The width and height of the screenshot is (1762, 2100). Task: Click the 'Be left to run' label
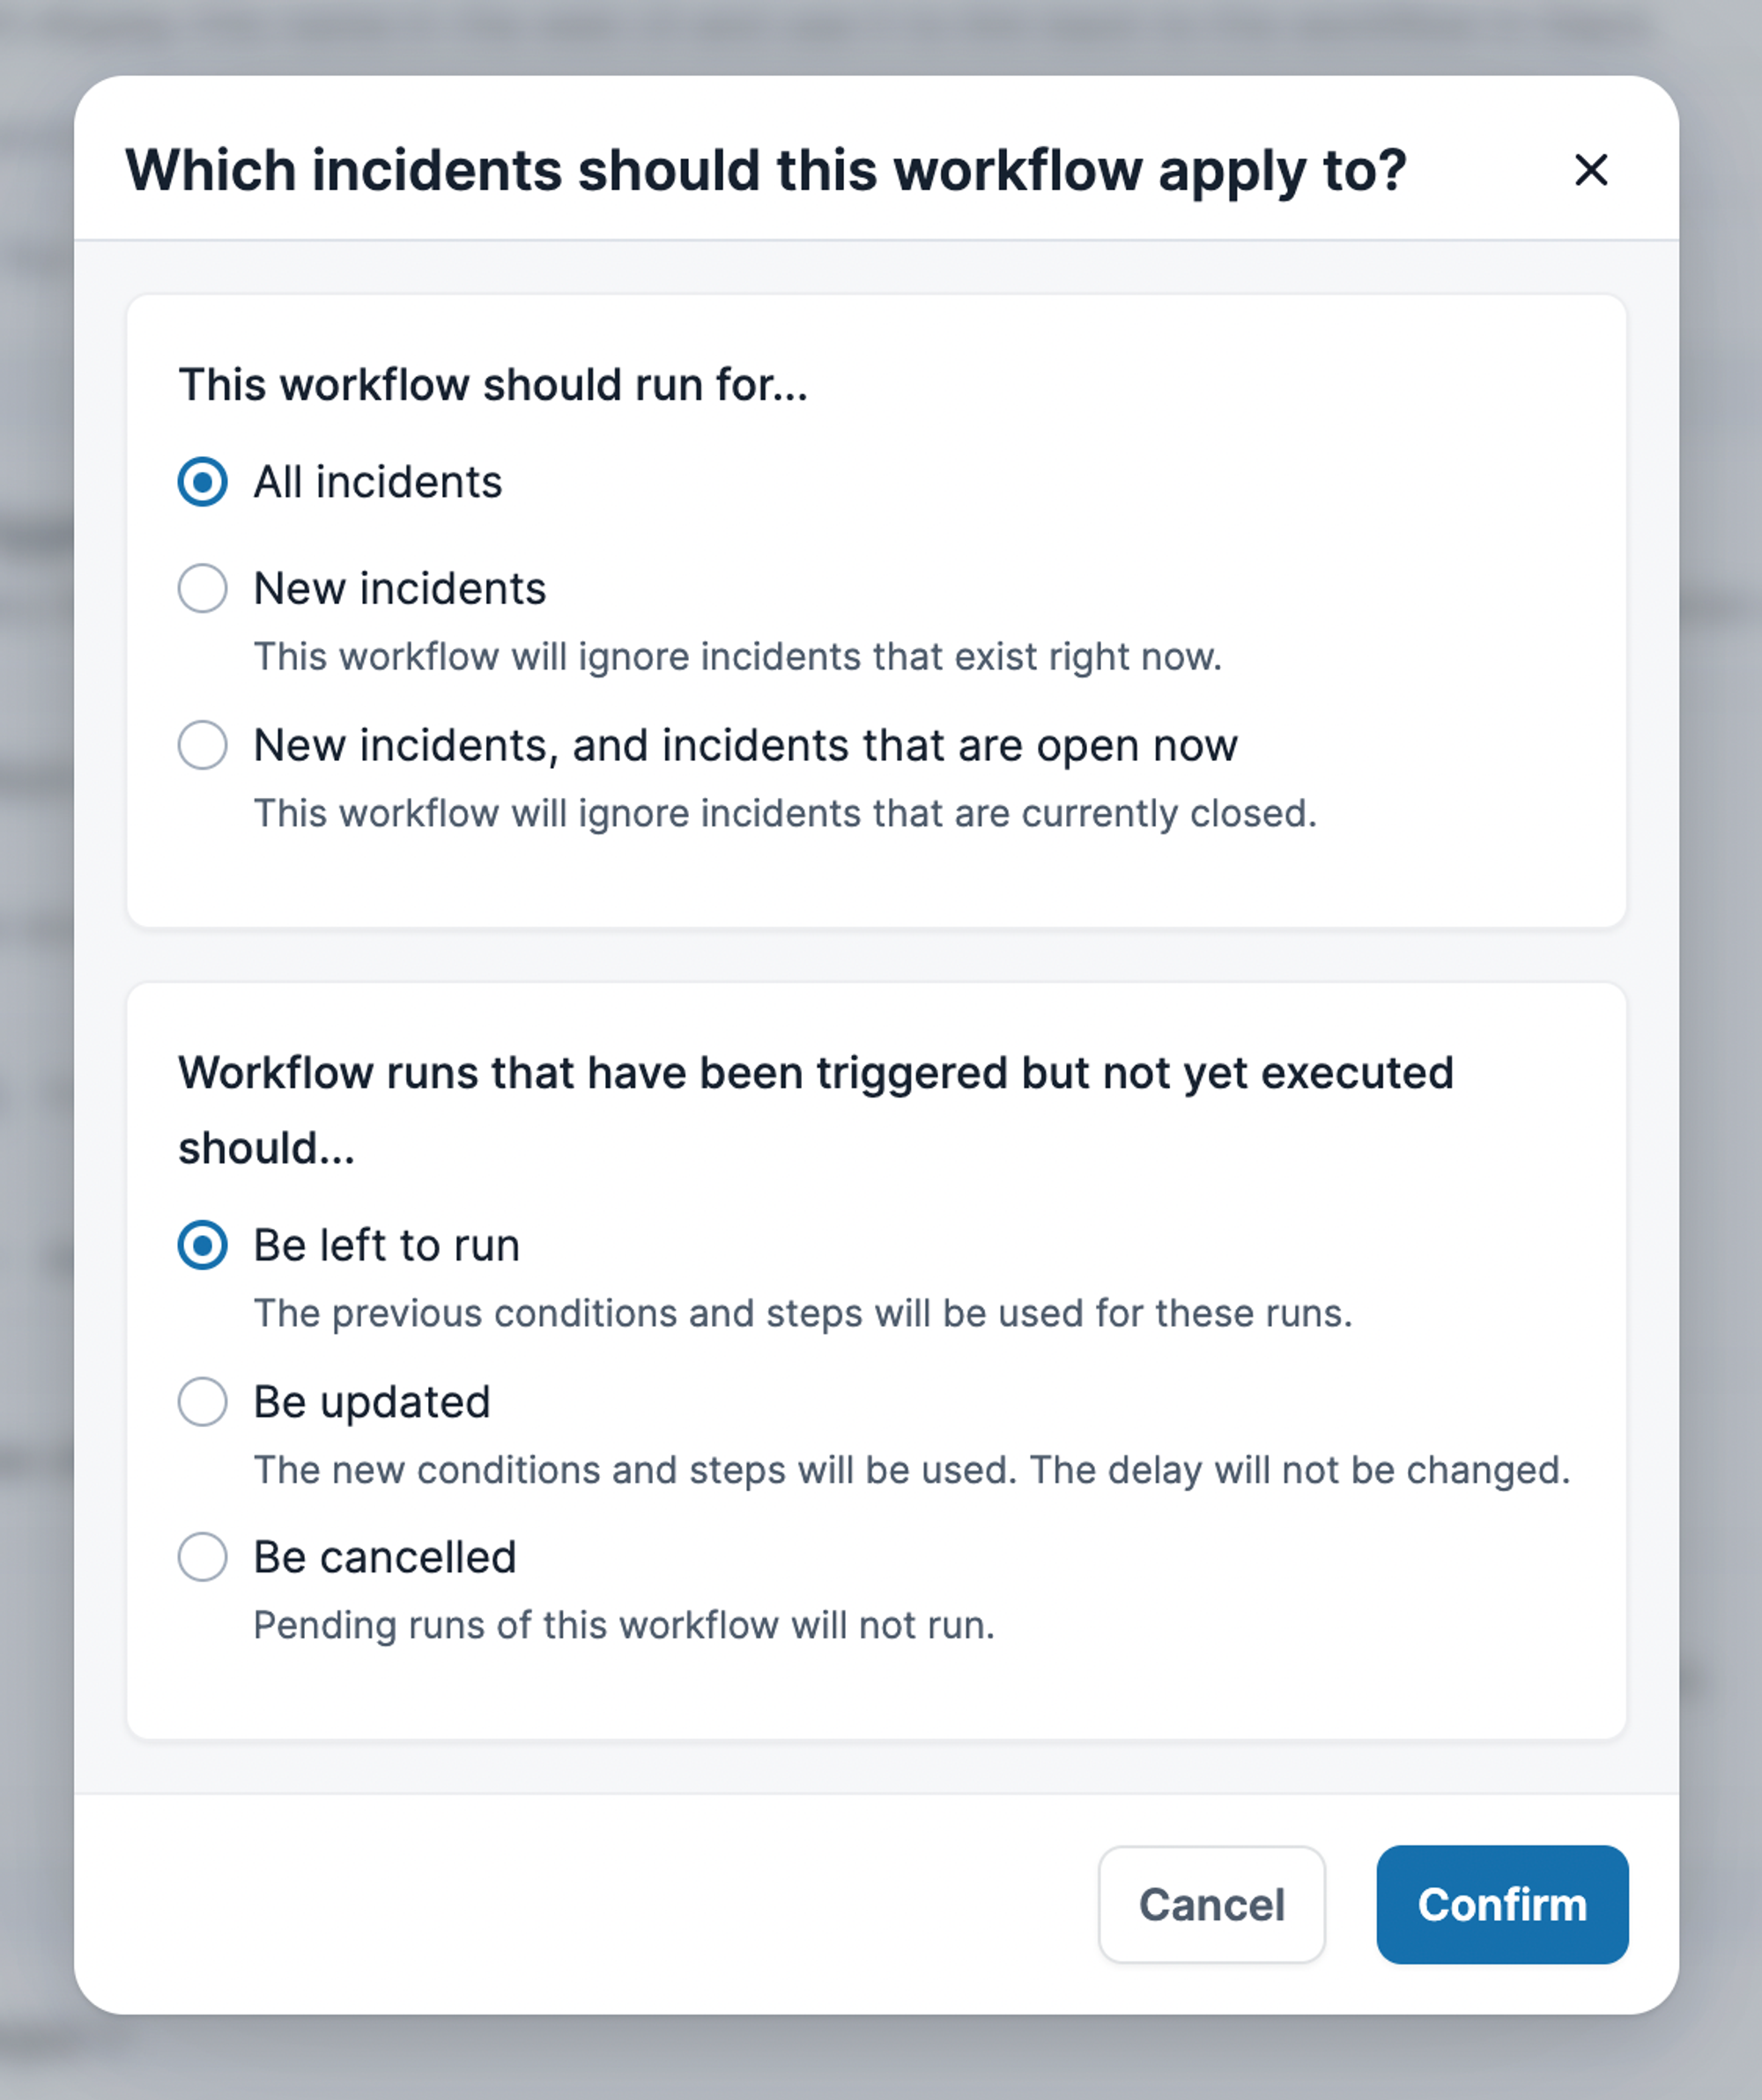point(387,1245)
